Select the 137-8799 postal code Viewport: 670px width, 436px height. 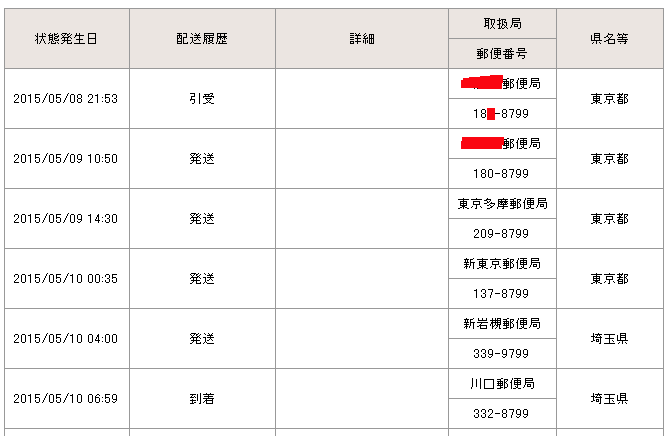click(x=502, y=294)
